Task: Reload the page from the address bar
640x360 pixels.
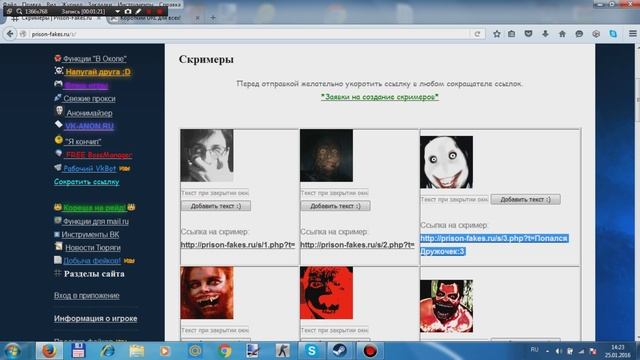Action: click(x=477, y=34)
